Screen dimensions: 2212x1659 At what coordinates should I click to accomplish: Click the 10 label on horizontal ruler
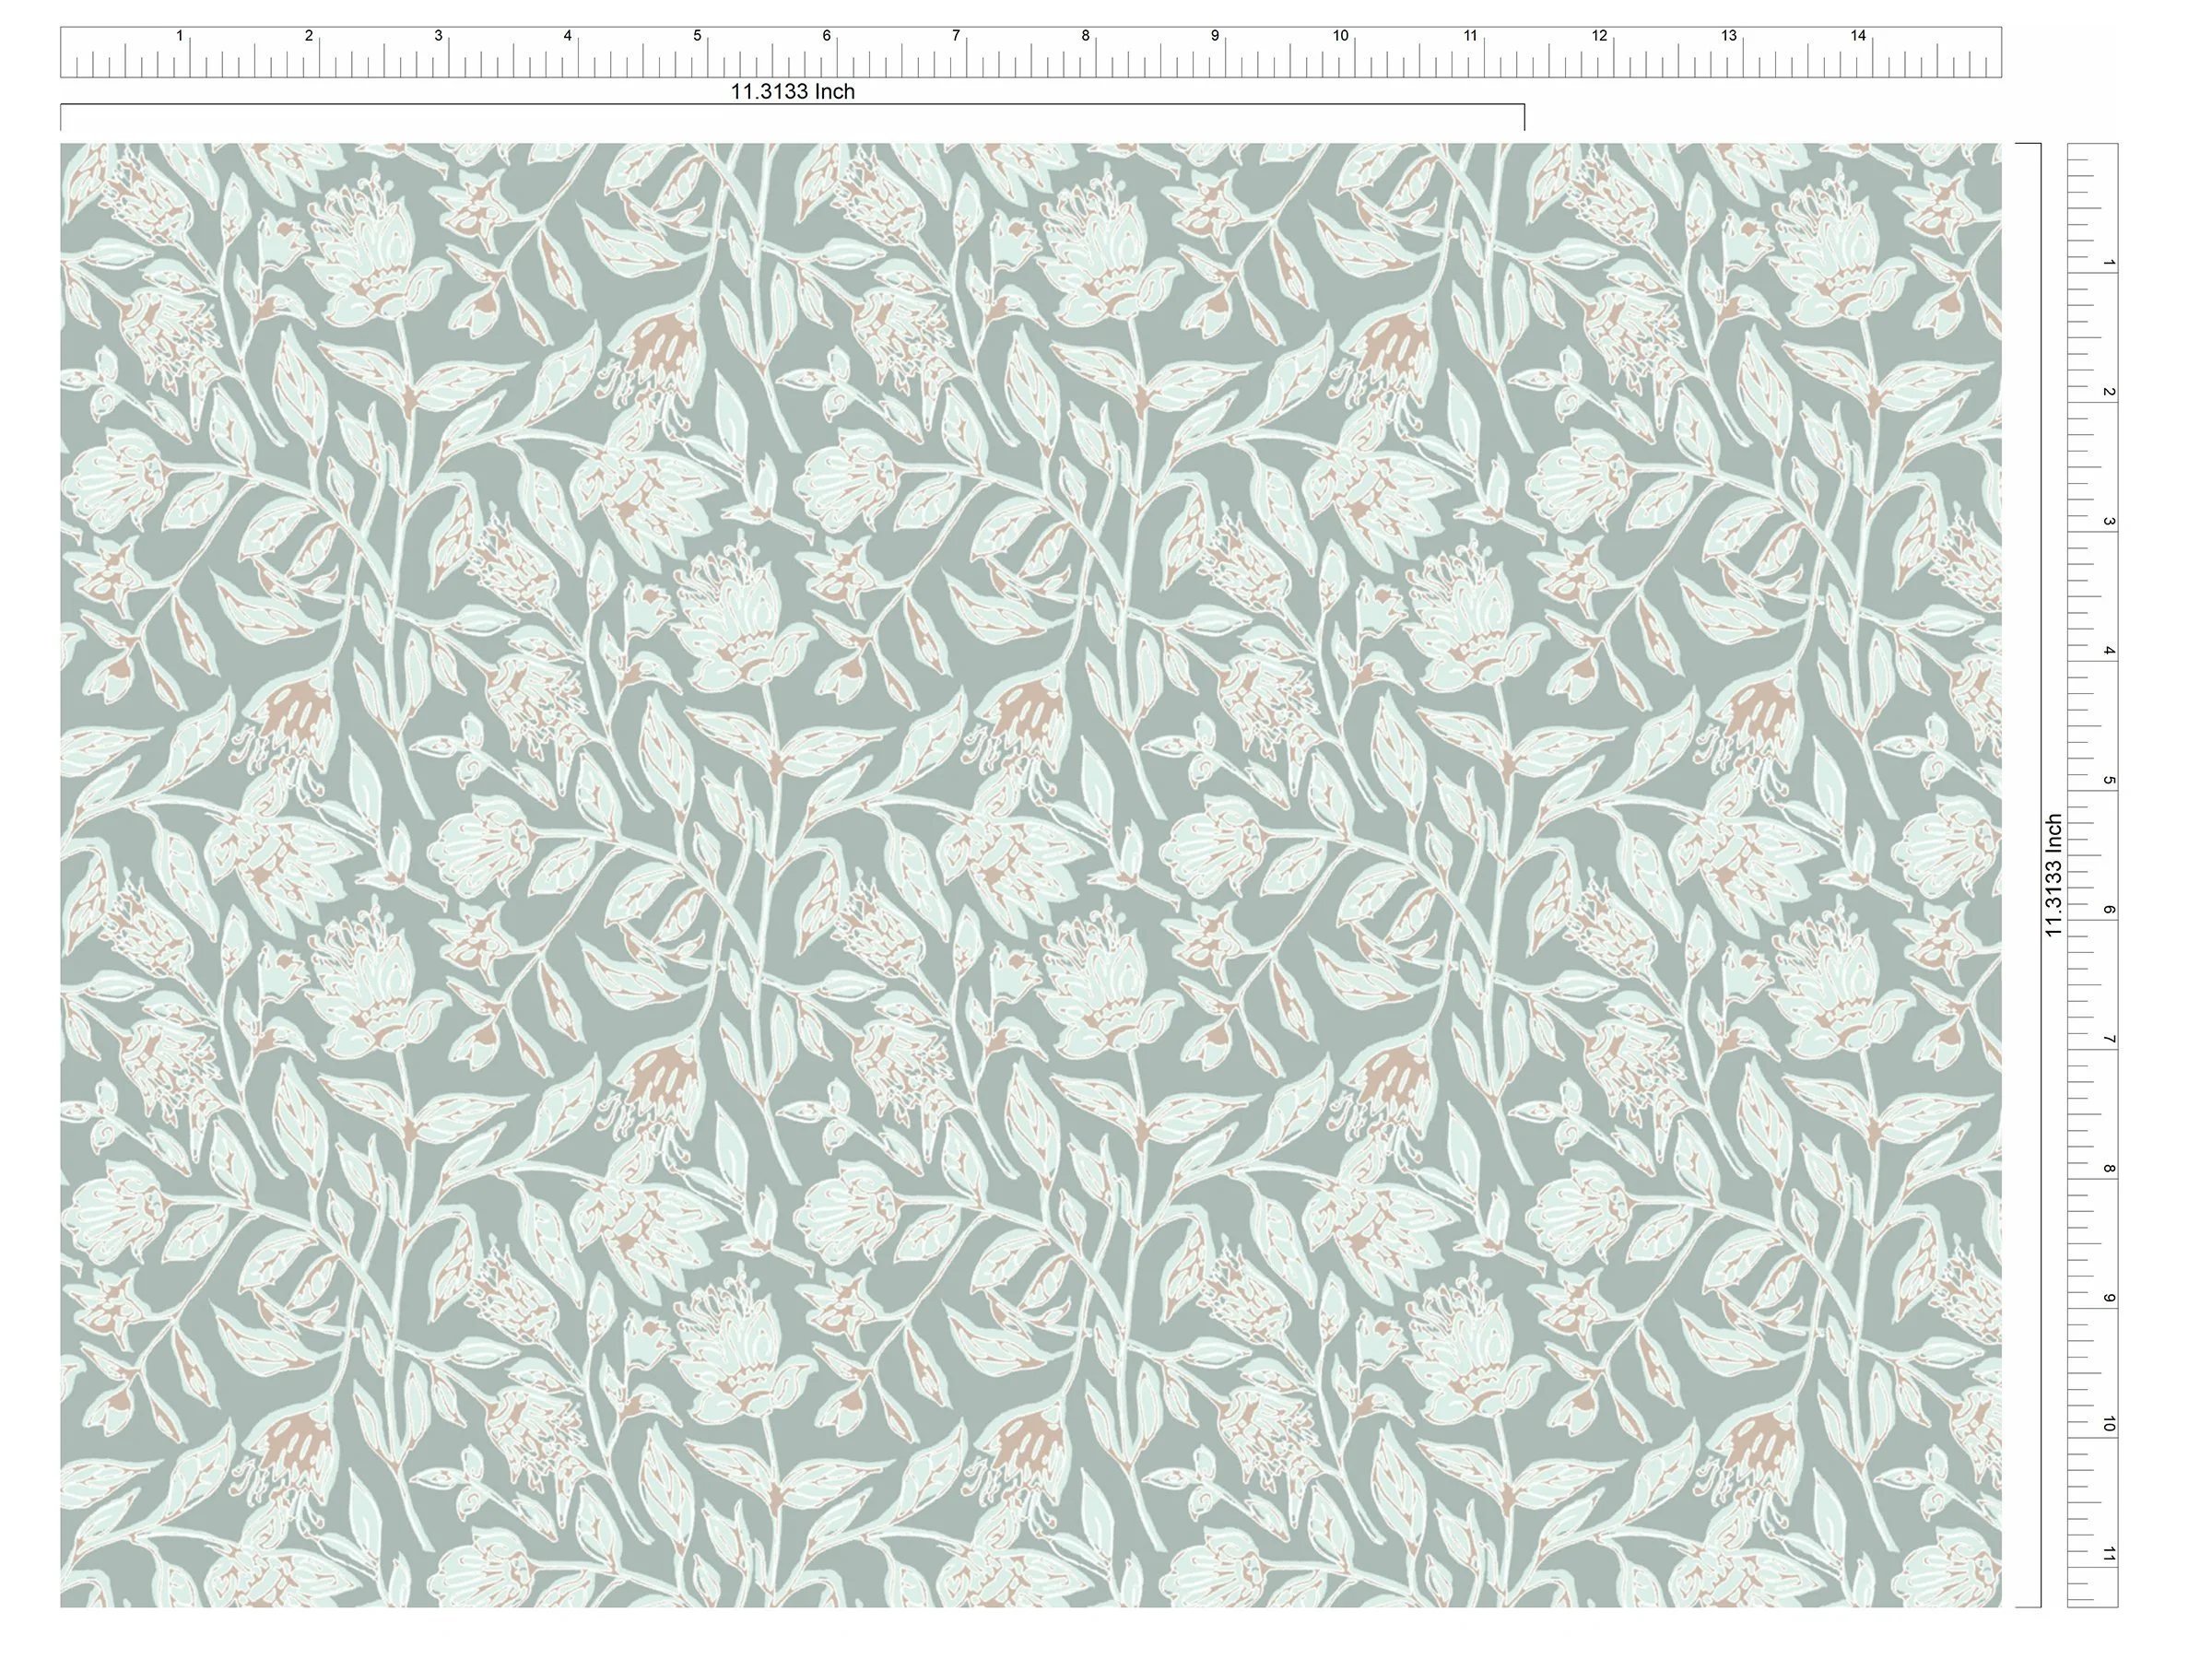pos(1340,36)
